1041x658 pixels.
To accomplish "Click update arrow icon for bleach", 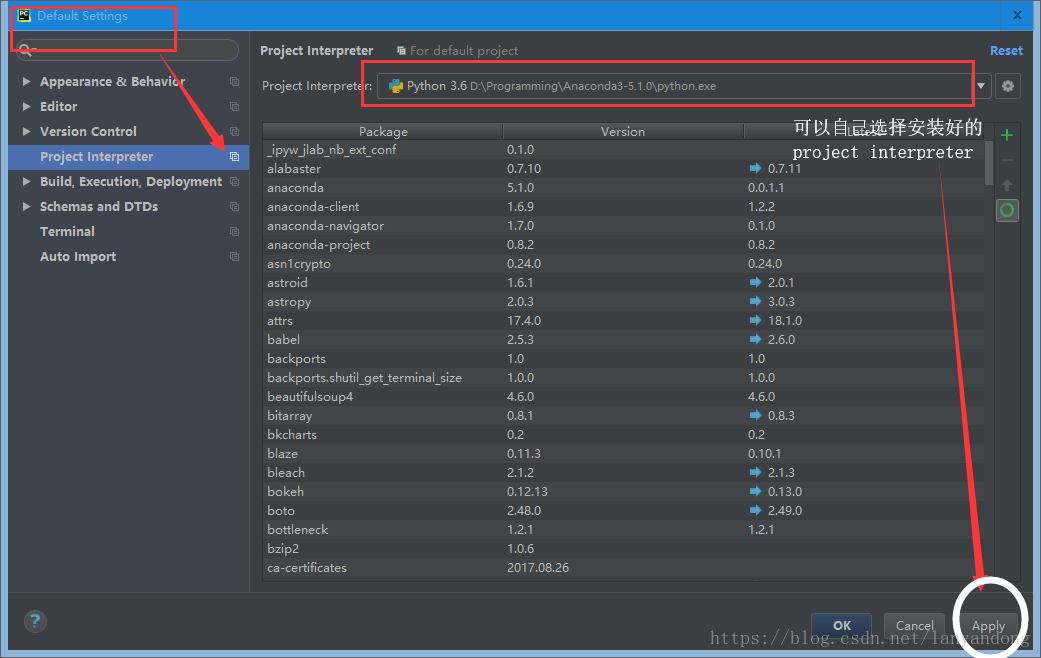I will pos(755,472).
